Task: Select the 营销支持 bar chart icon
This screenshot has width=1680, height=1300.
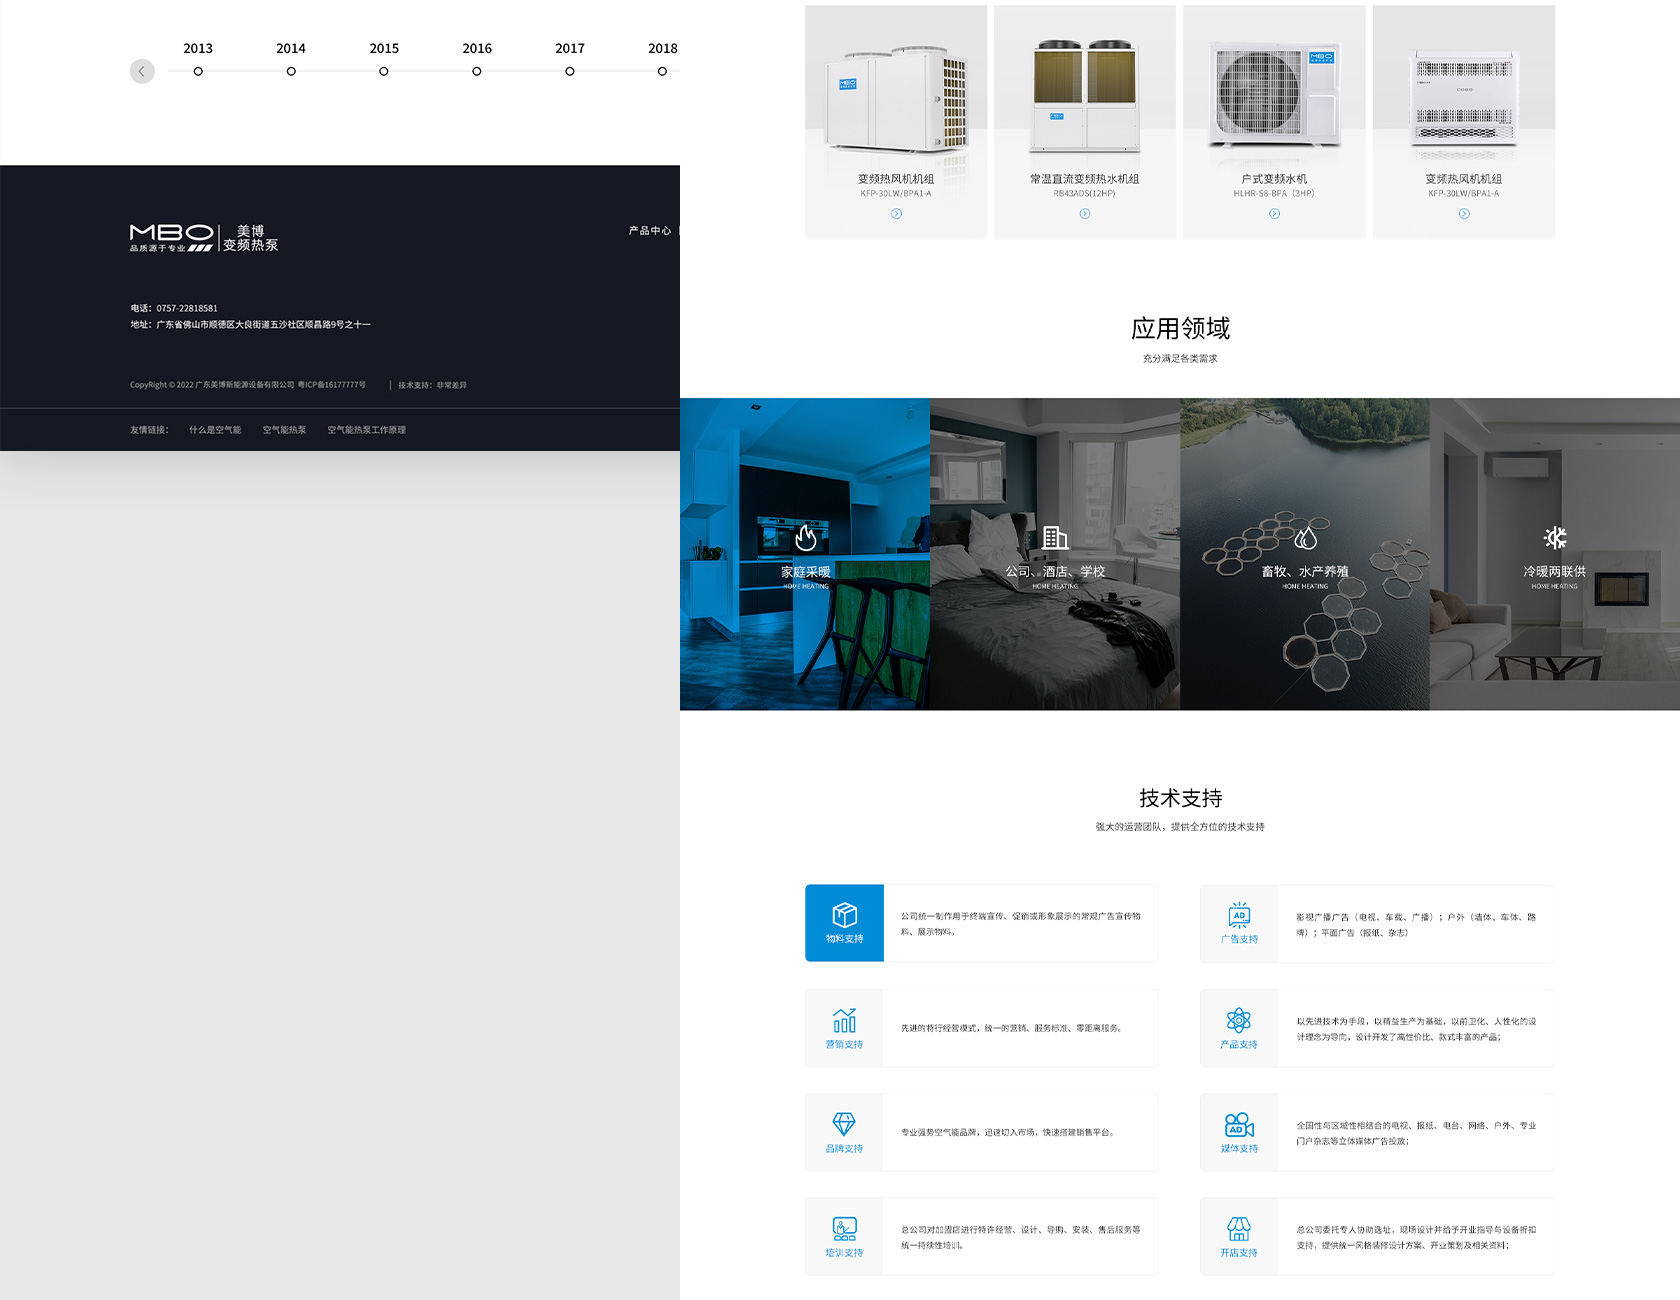Action: pyautogui.click(x=844, y=1020)
